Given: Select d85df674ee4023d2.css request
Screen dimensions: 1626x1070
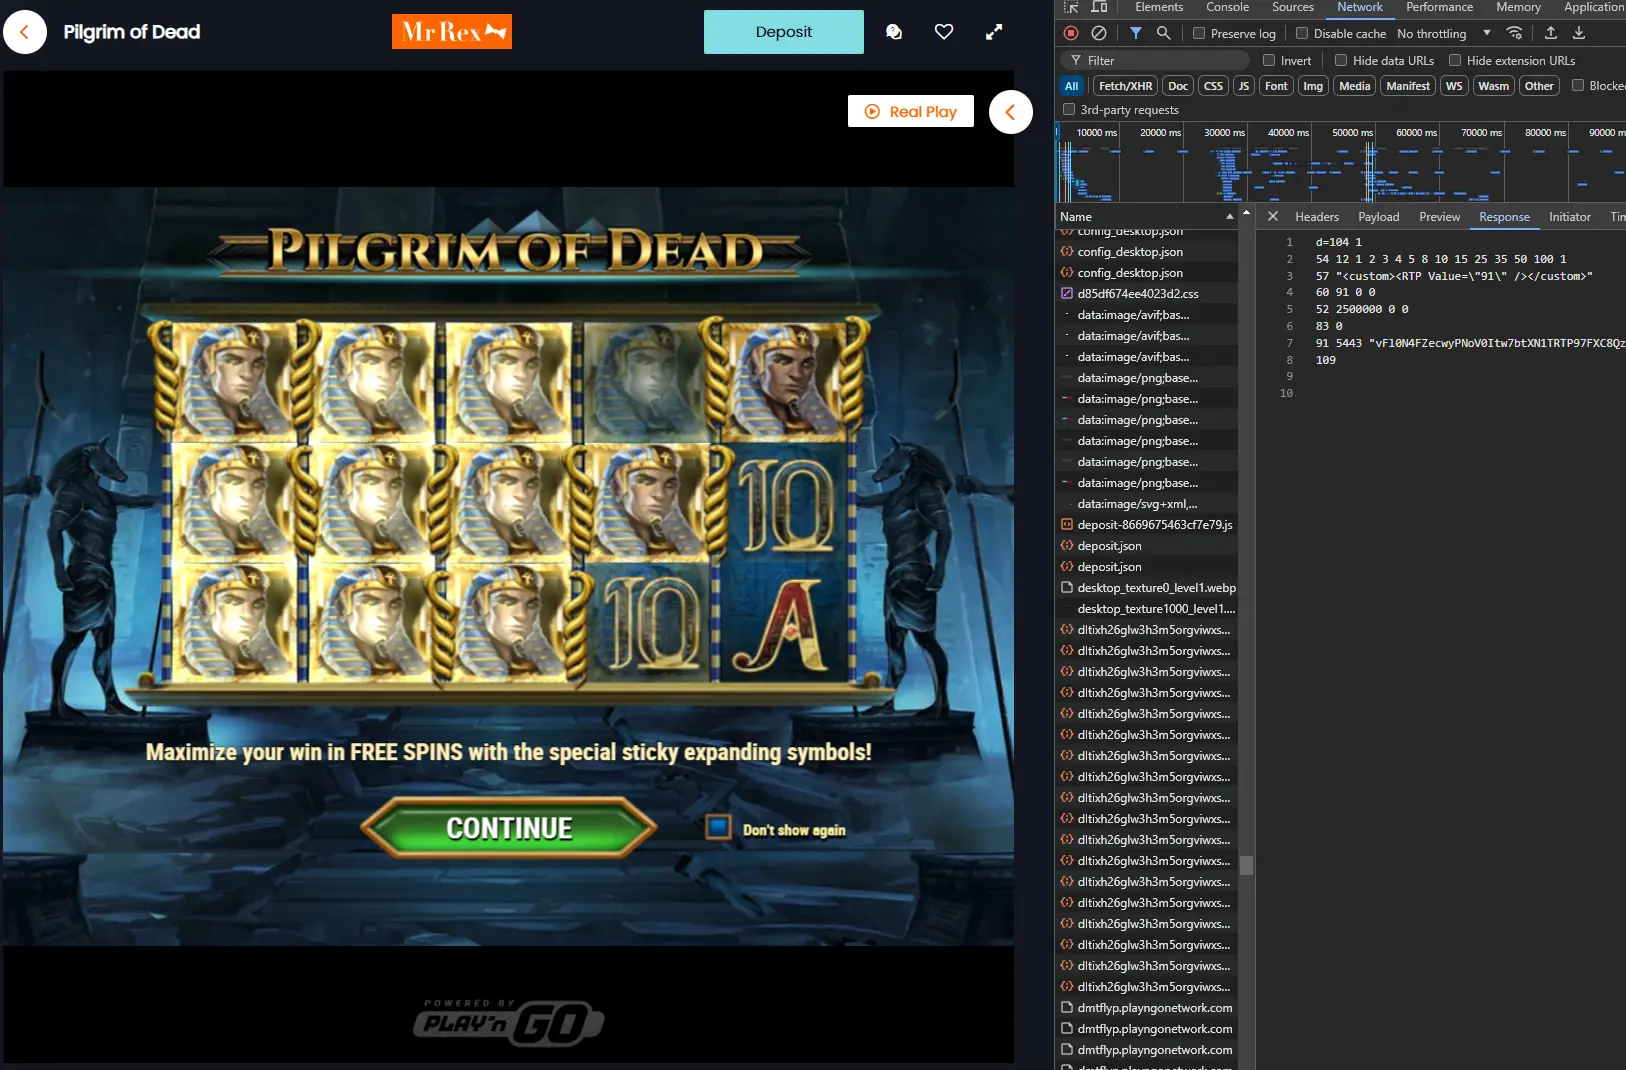Looking at the screenshot, I should pos(1148,294).
